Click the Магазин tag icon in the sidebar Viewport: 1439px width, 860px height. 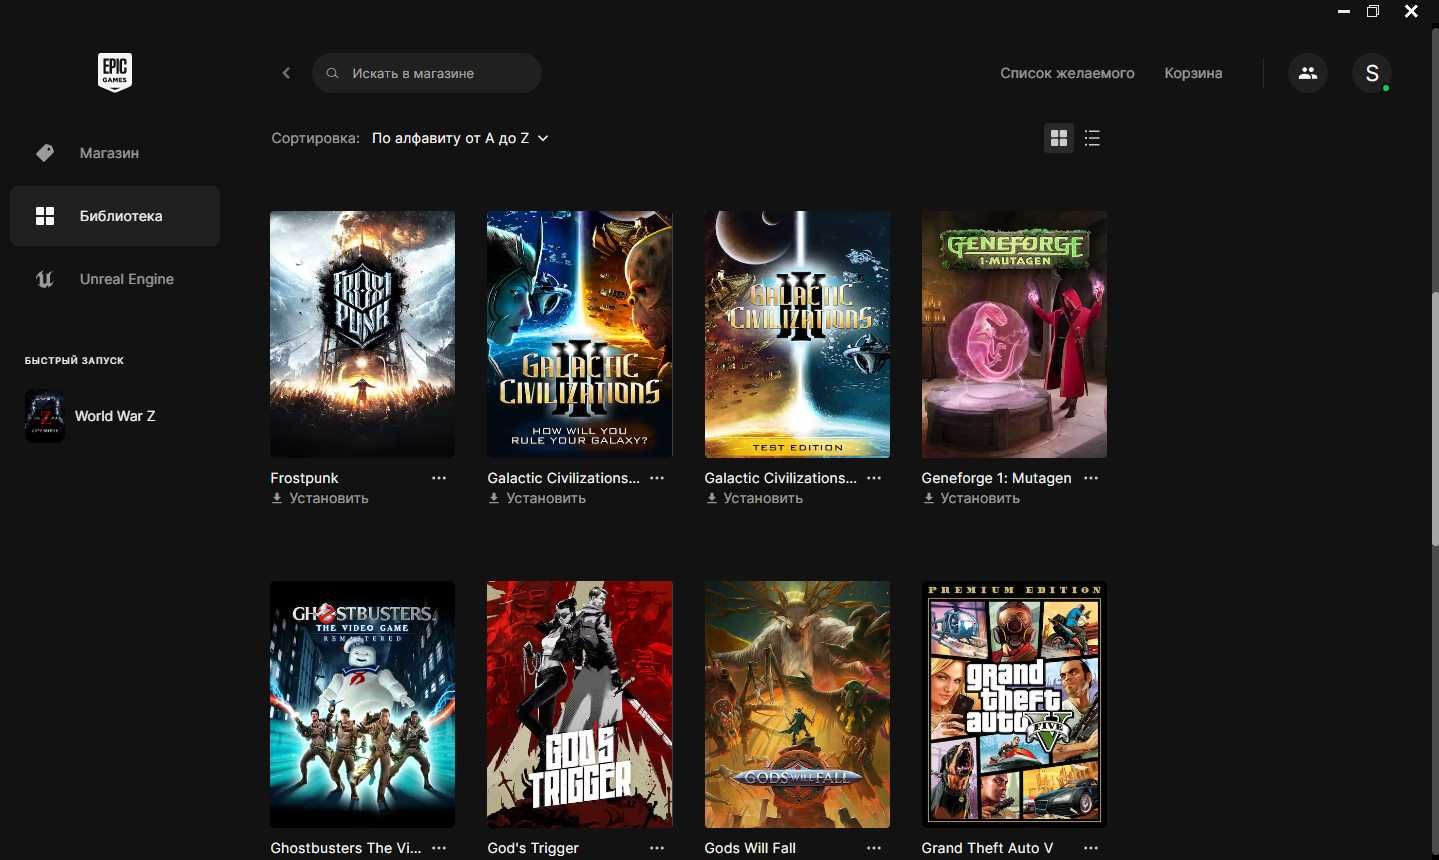click(x=45, y=153)
